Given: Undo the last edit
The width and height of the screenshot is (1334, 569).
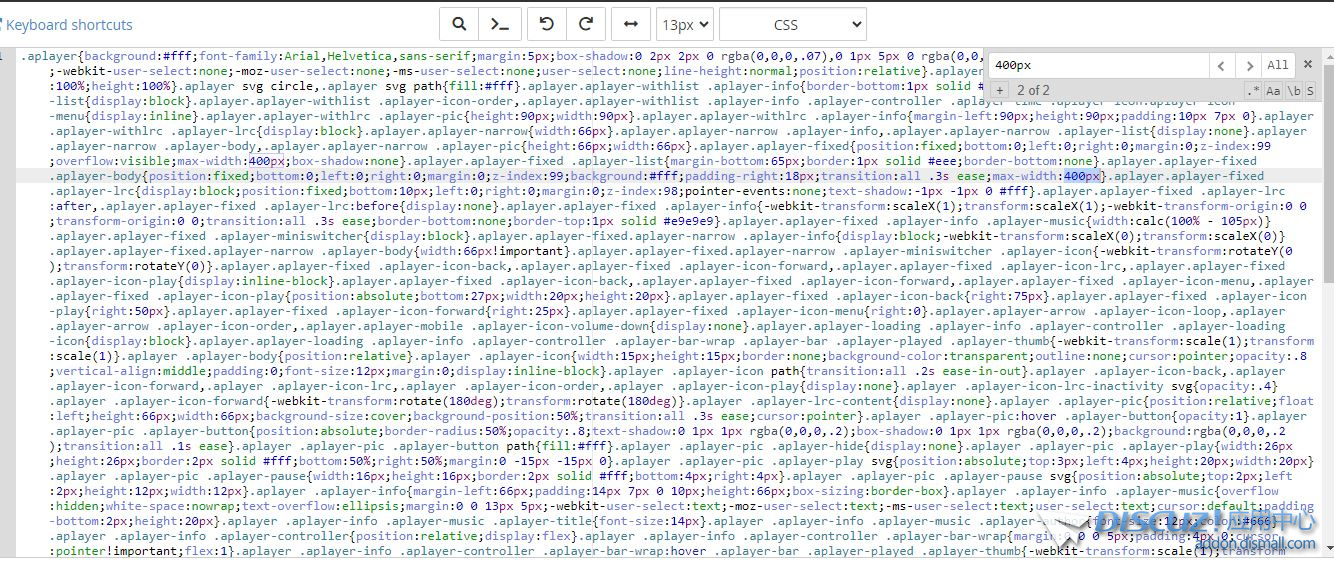Looking at the screenshot, I should 546,24.
